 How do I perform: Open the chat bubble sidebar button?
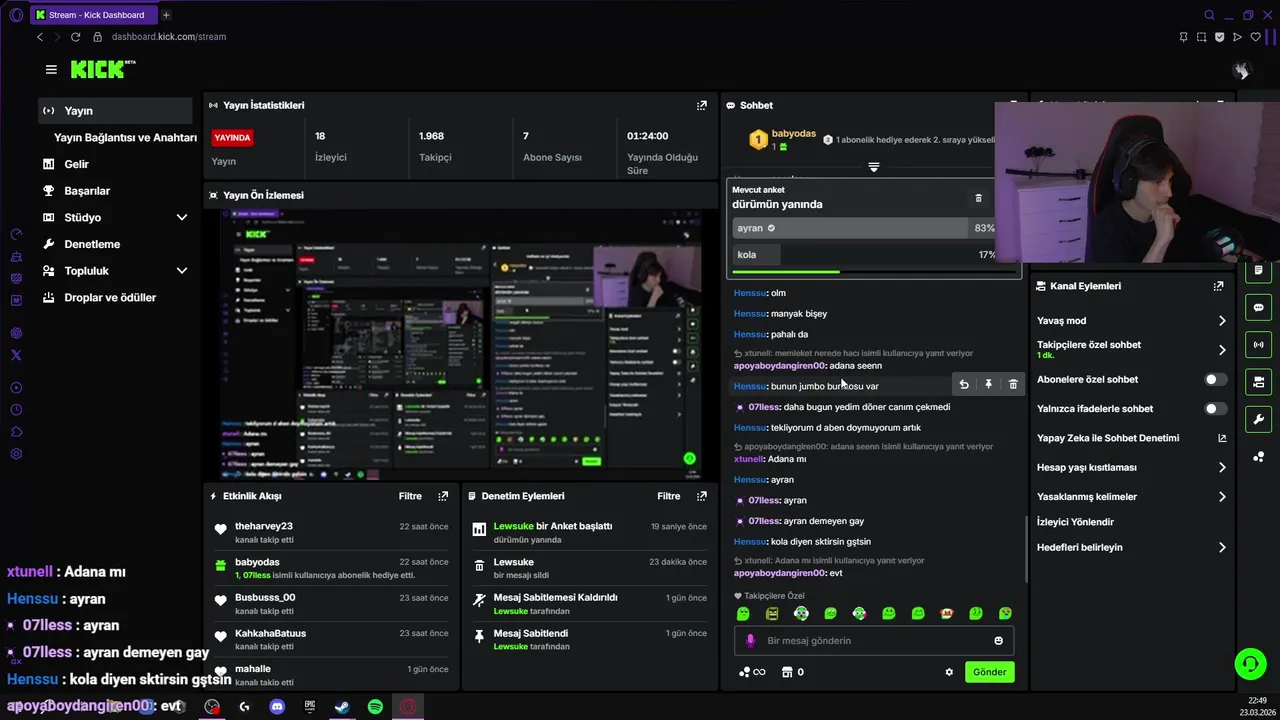pyautogui.click(x=1258, y=307)
